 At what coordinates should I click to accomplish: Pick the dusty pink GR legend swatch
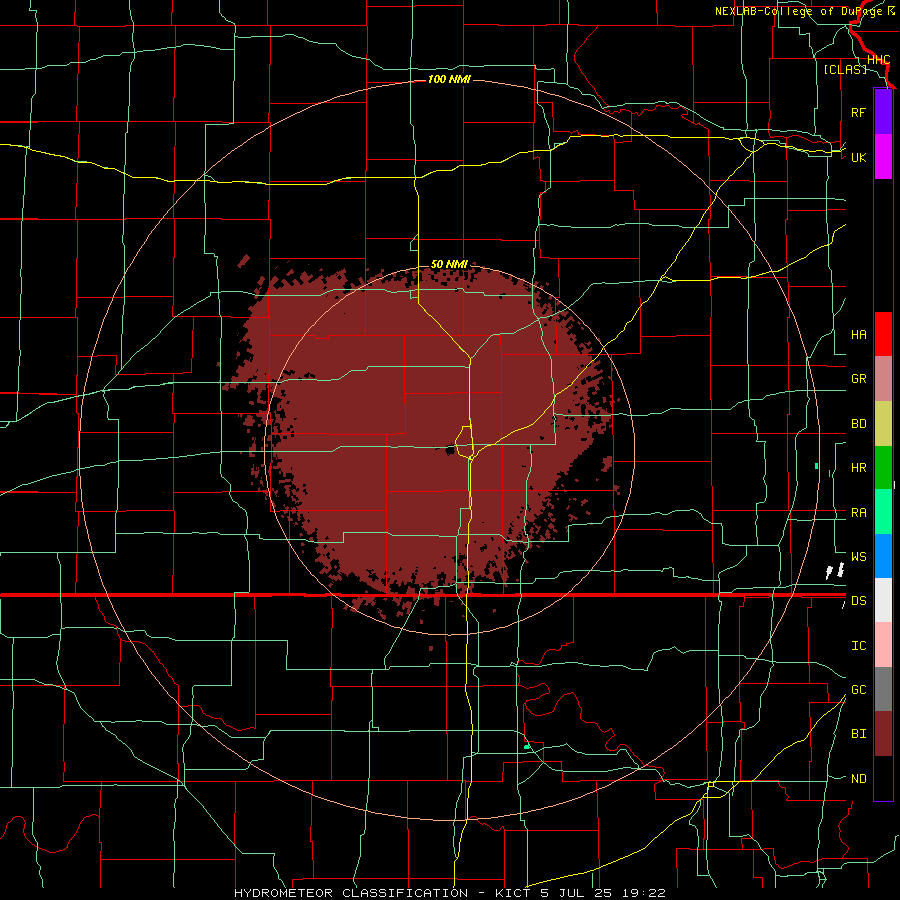(x=883, y=379)
